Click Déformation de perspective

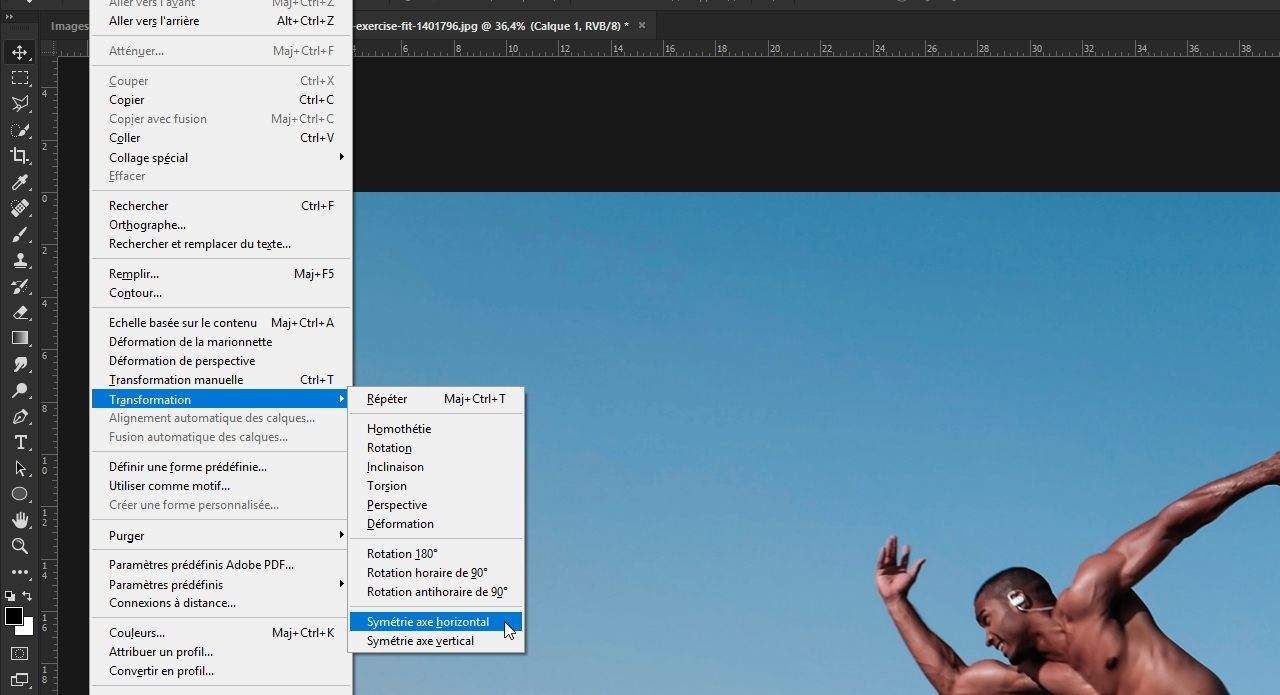click(221, 361)
